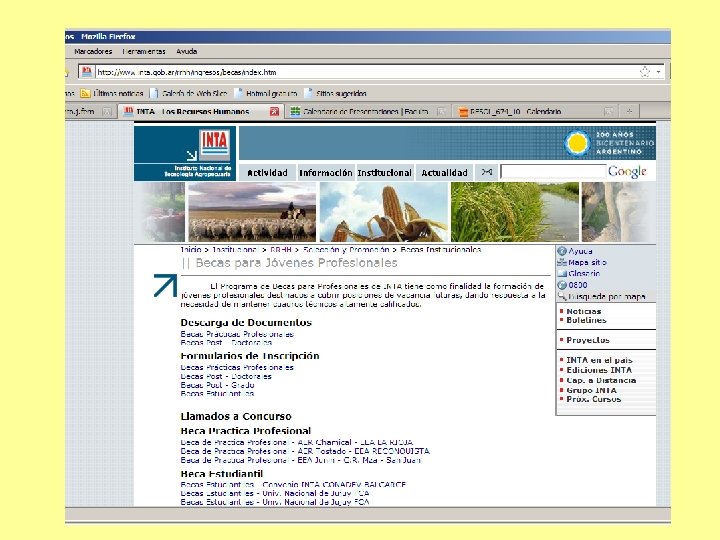Click the sheep herd banner photo
Screen dimensions: 720x540
[x=252, y=212]
